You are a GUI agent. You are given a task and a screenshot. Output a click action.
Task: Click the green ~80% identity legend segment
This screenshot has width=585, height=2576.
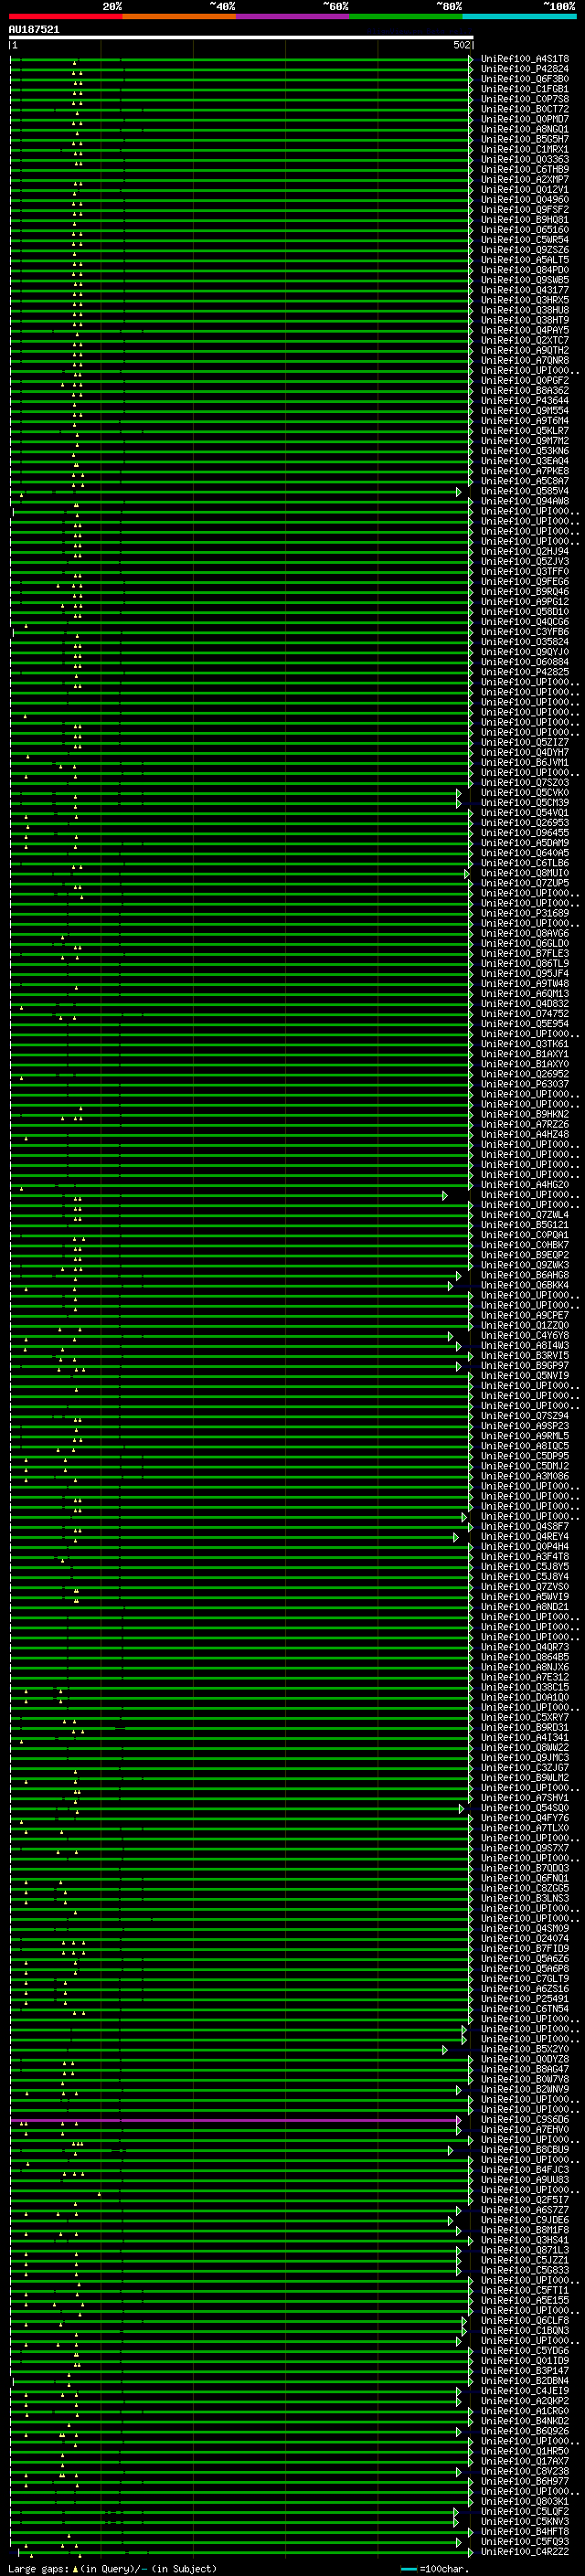(x=406, y=17)
